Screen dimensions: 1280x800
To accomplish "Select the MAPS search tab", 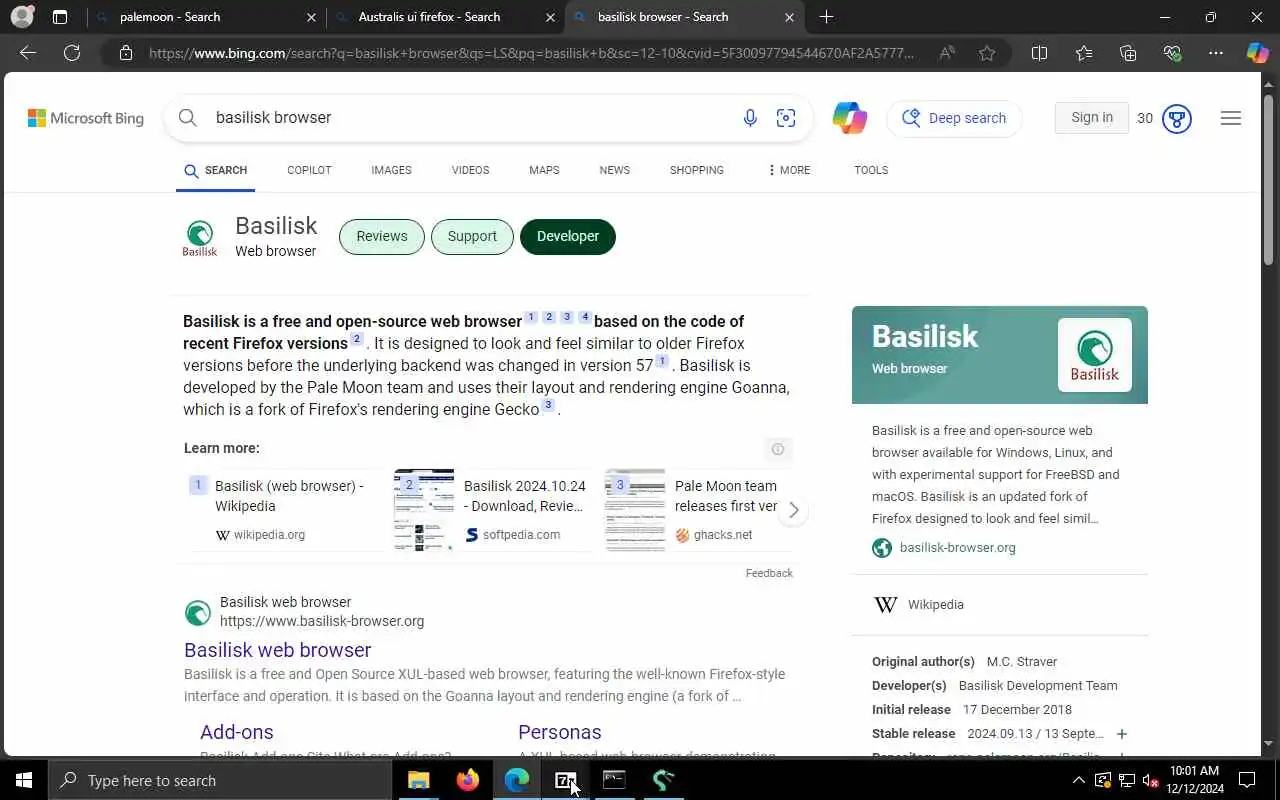I will (544, 170).
